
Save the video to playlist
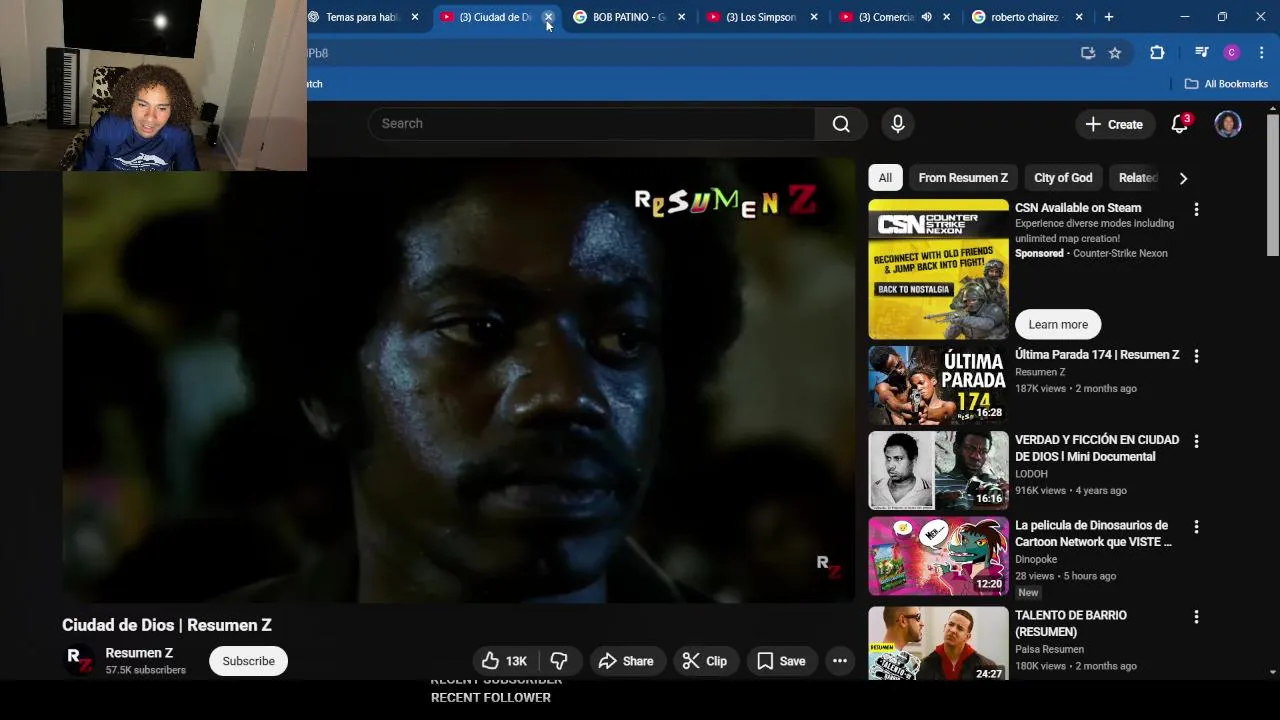coord(781,661)
